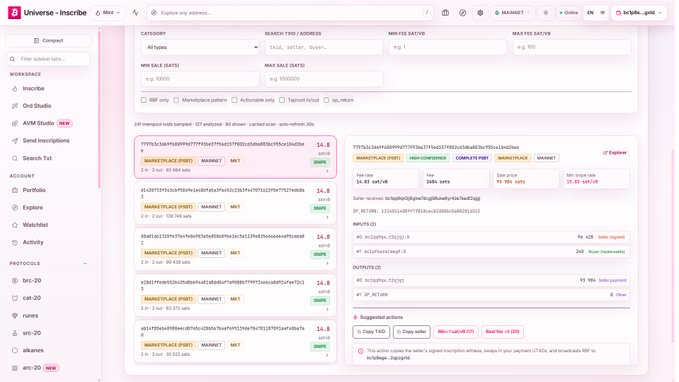Focus the Min fee sat/vB field
Screen dimensions: 679x382
(x=448, y=47)
